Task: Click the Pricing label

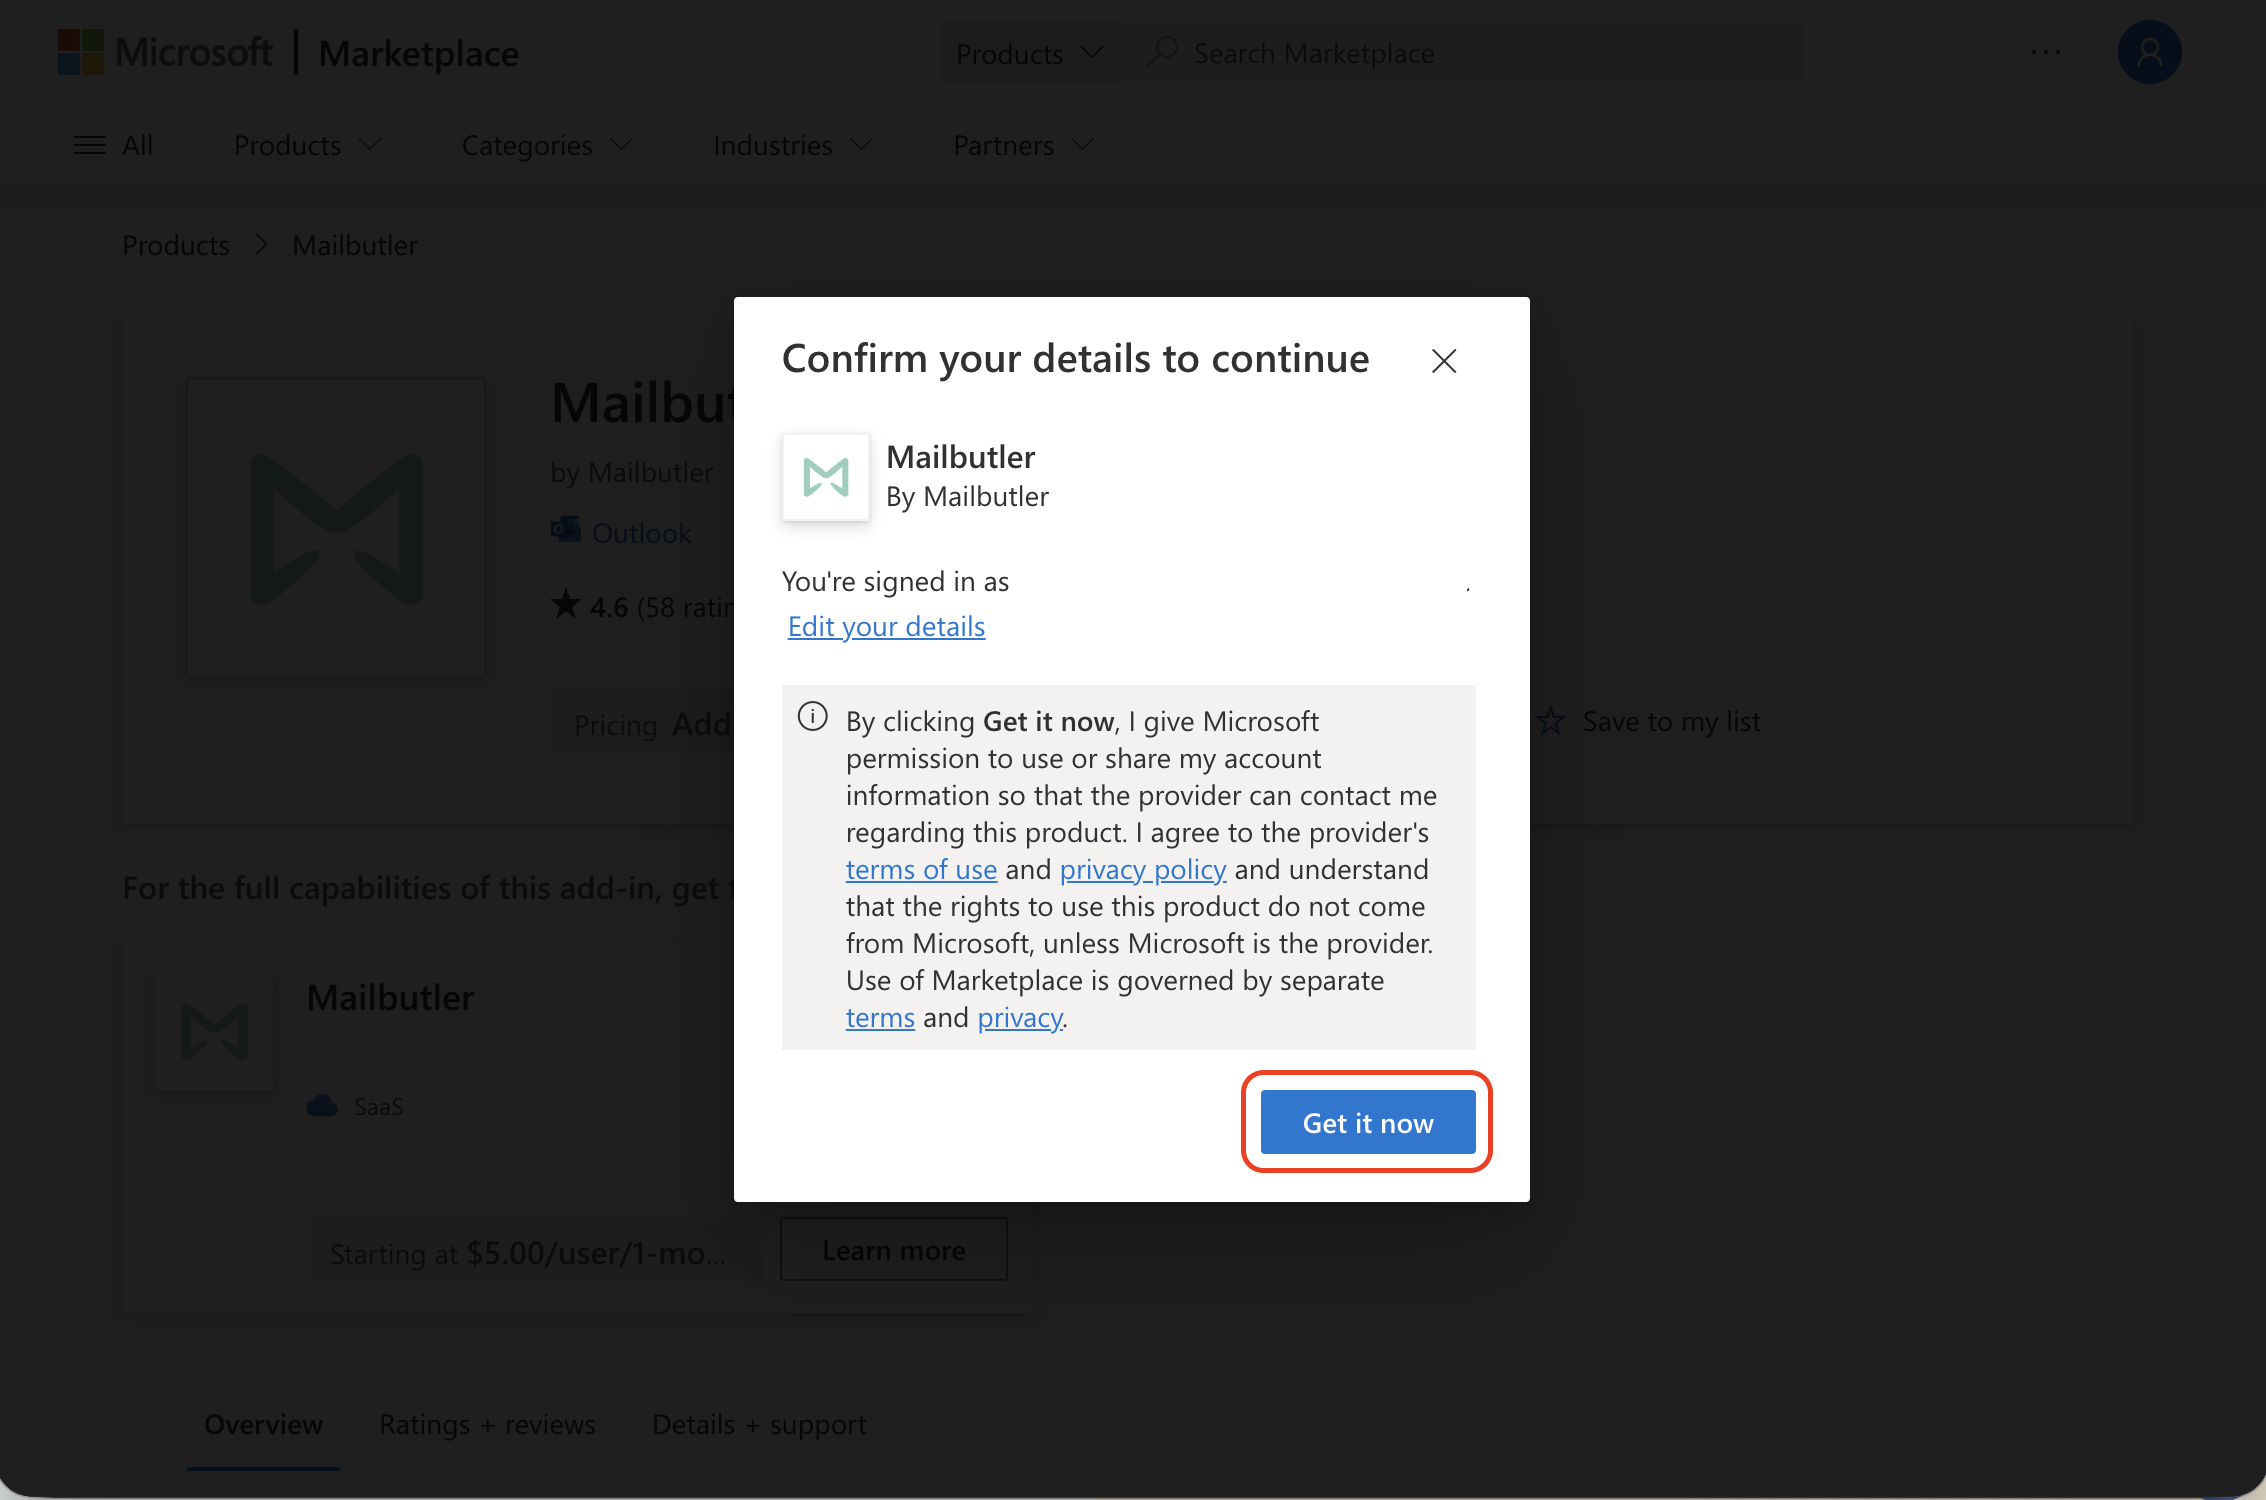Action: click(x=615, y=724)
